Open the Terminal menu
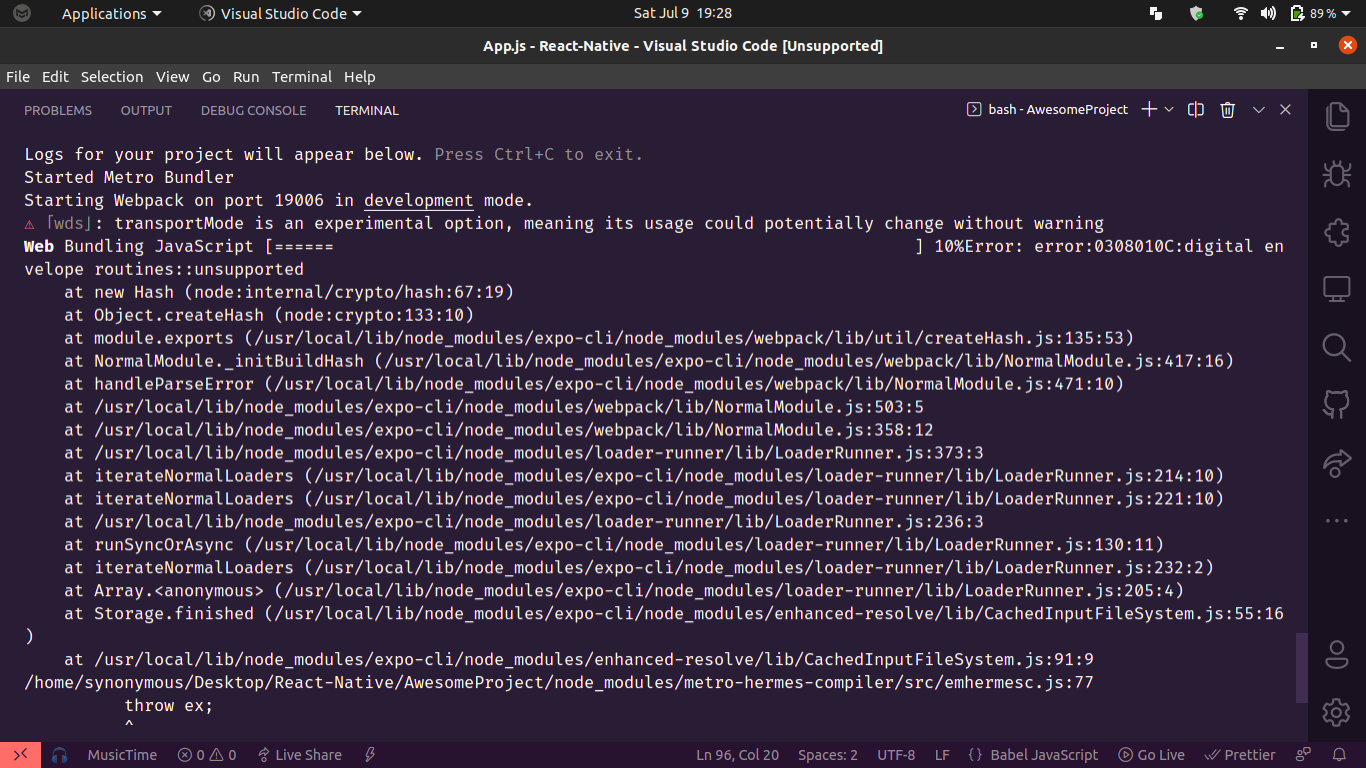This screenshot has height=768, width=1366. click(x=302, y=77)
